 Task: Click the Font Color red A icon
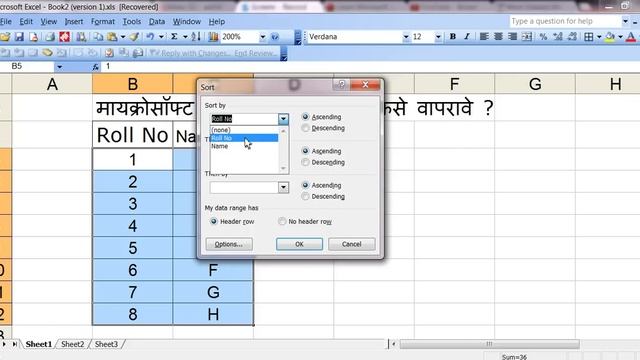click(x=631, y=37)
